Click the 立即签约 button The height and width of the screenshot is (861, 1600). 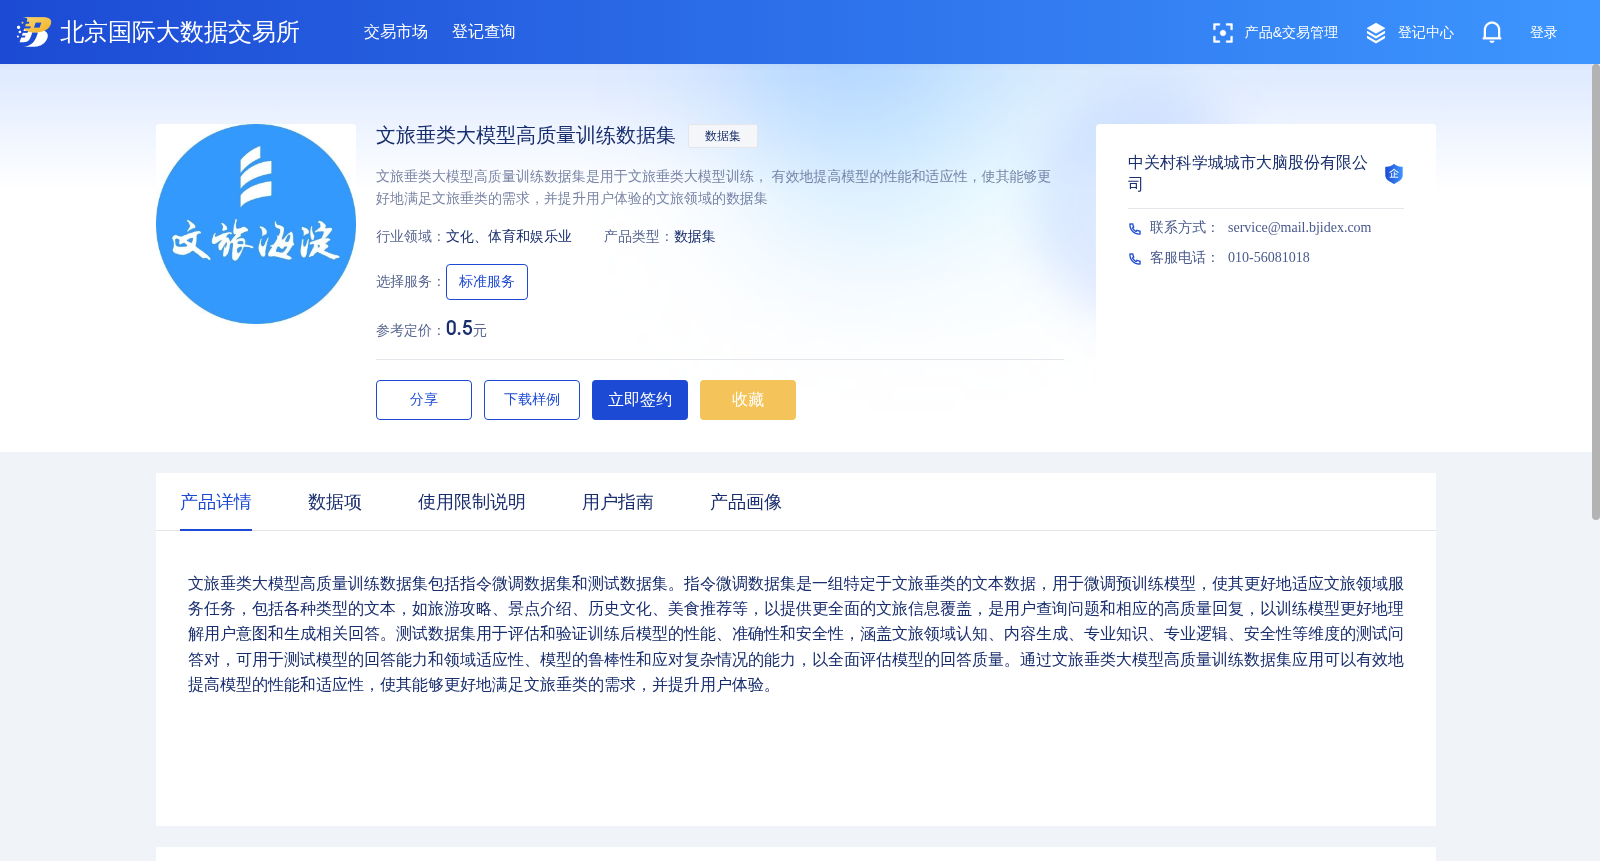click(x=640, y=400)
